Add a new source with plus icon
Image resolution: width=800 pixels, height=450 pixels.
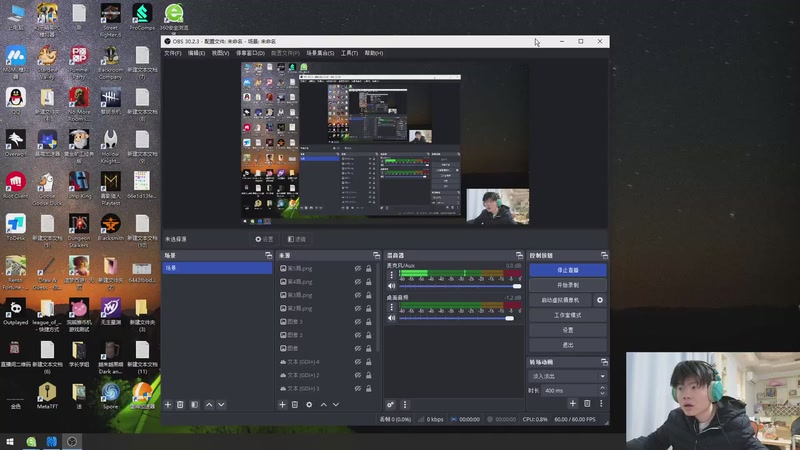pyautogui.click(x=282, y=405)
